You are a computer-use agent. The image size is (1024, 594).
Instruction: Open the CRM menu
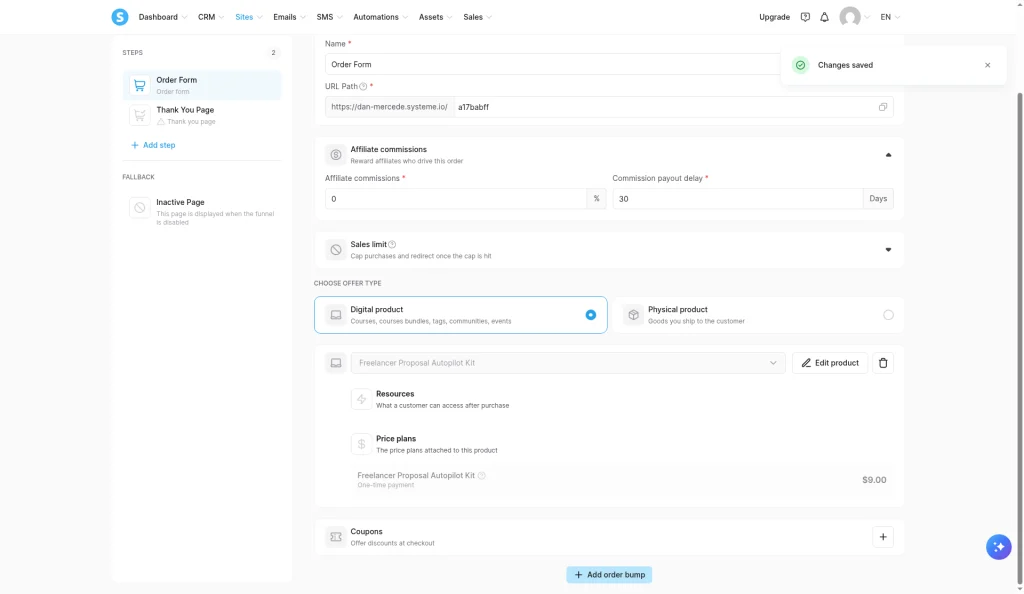tap(211, 17)
